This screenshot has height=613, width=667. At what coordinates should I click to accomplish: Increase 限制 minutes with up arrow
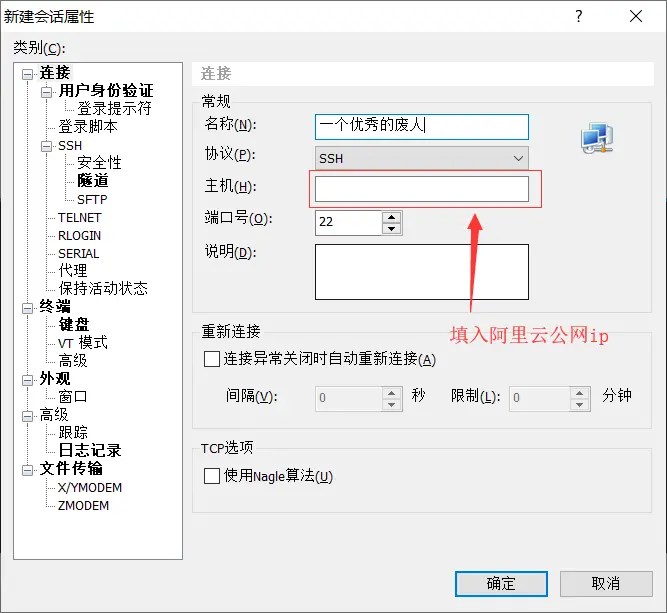click(x=579, y=393)
